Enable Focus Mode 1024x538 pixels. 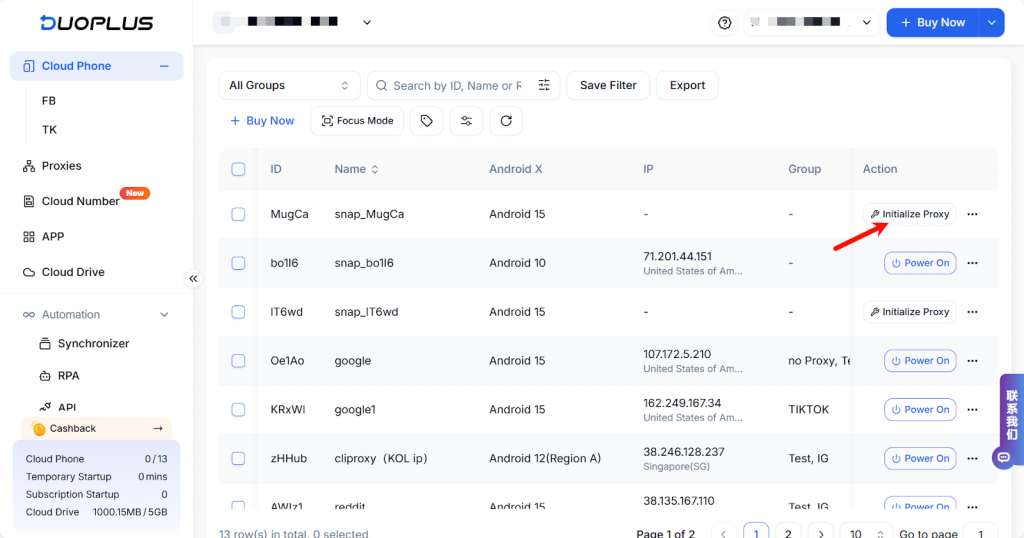pyautogui.click(x=357, y=121)
